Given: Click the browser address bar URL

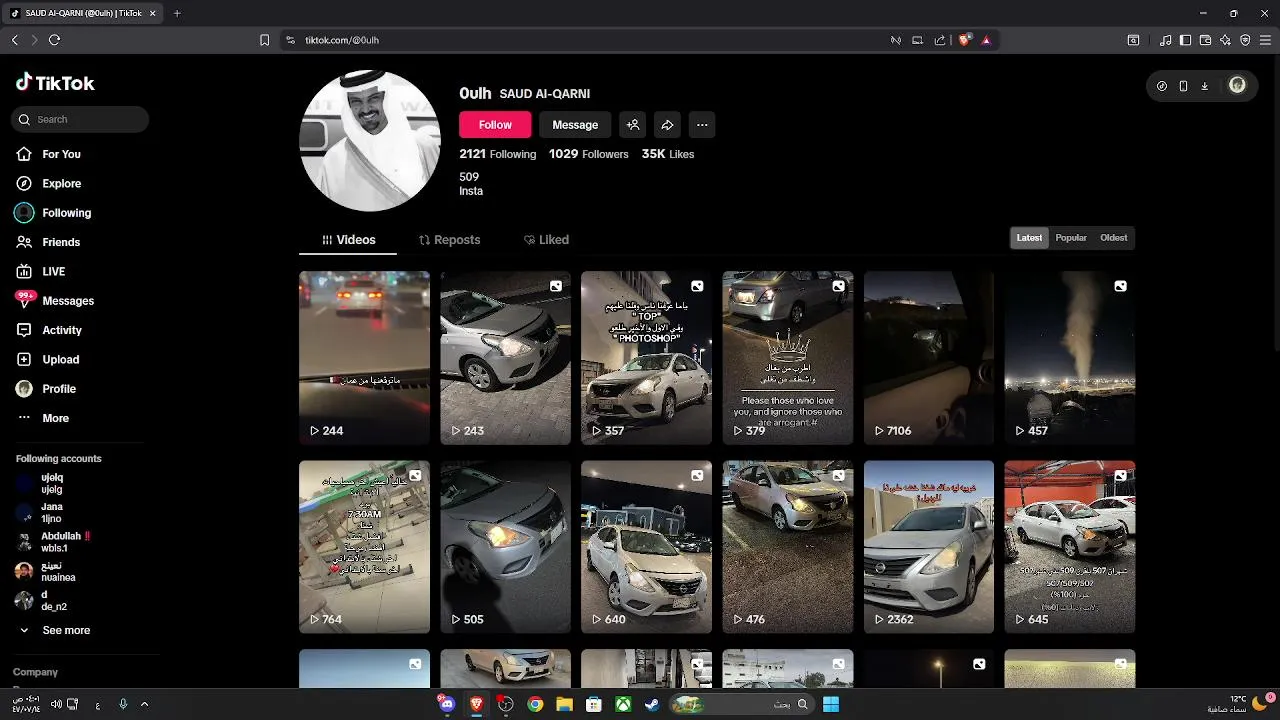Looking at the screenshot, I should tap(342, 40).
